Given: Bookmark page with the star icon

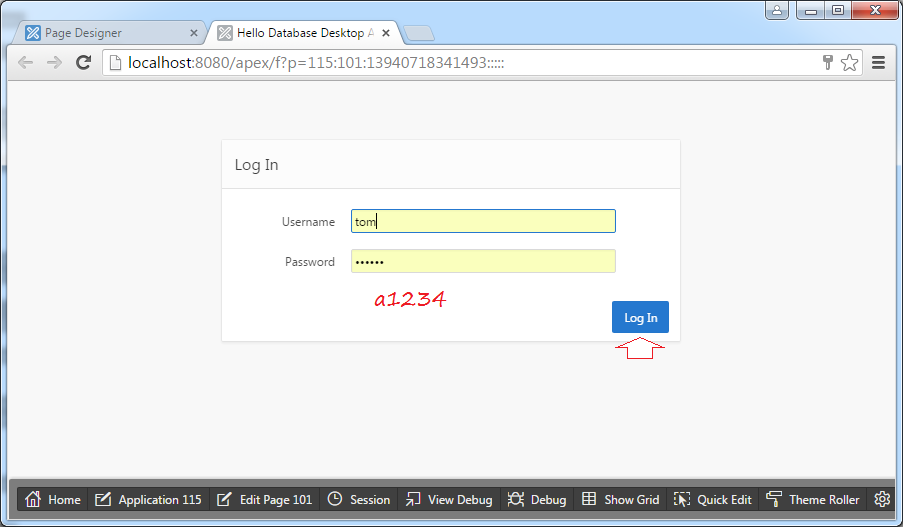Looking at the screenshot, I should [849, 62].
